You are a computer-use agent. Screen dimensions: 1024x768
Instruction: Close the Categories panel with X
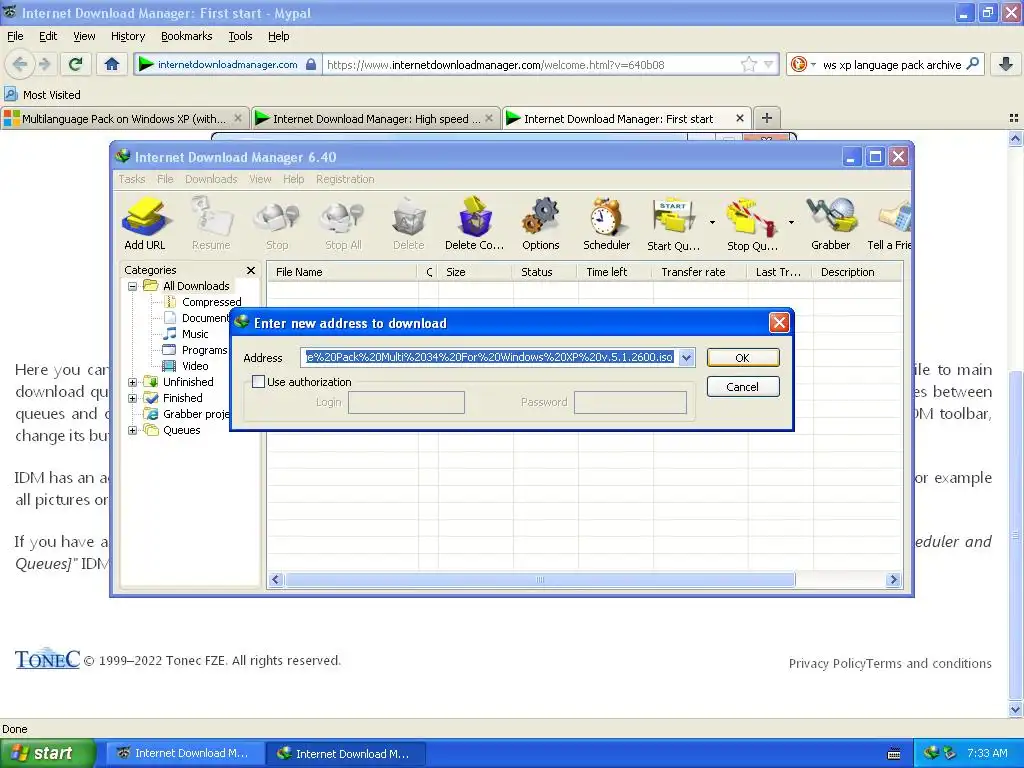coord(251,270)
